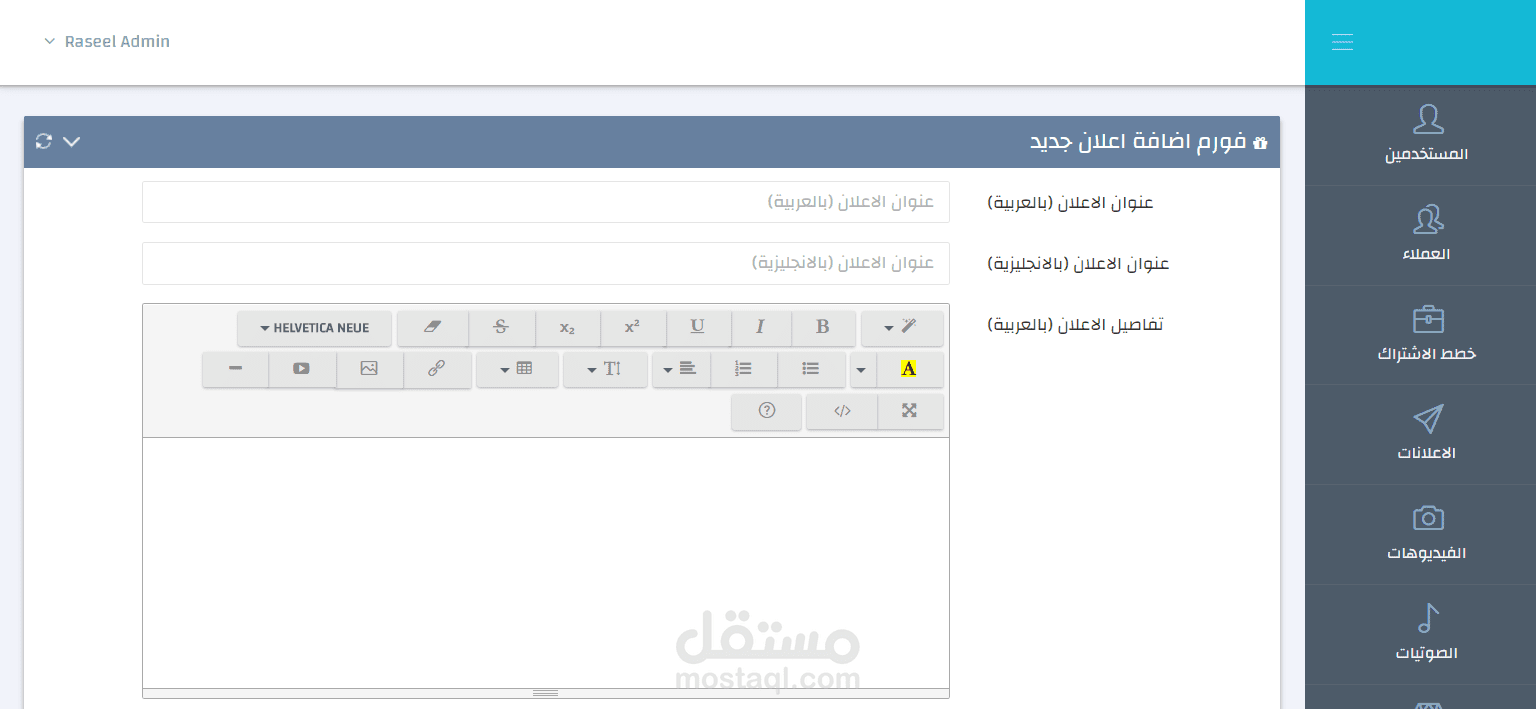Open the editor help dialog

[767, 410]
